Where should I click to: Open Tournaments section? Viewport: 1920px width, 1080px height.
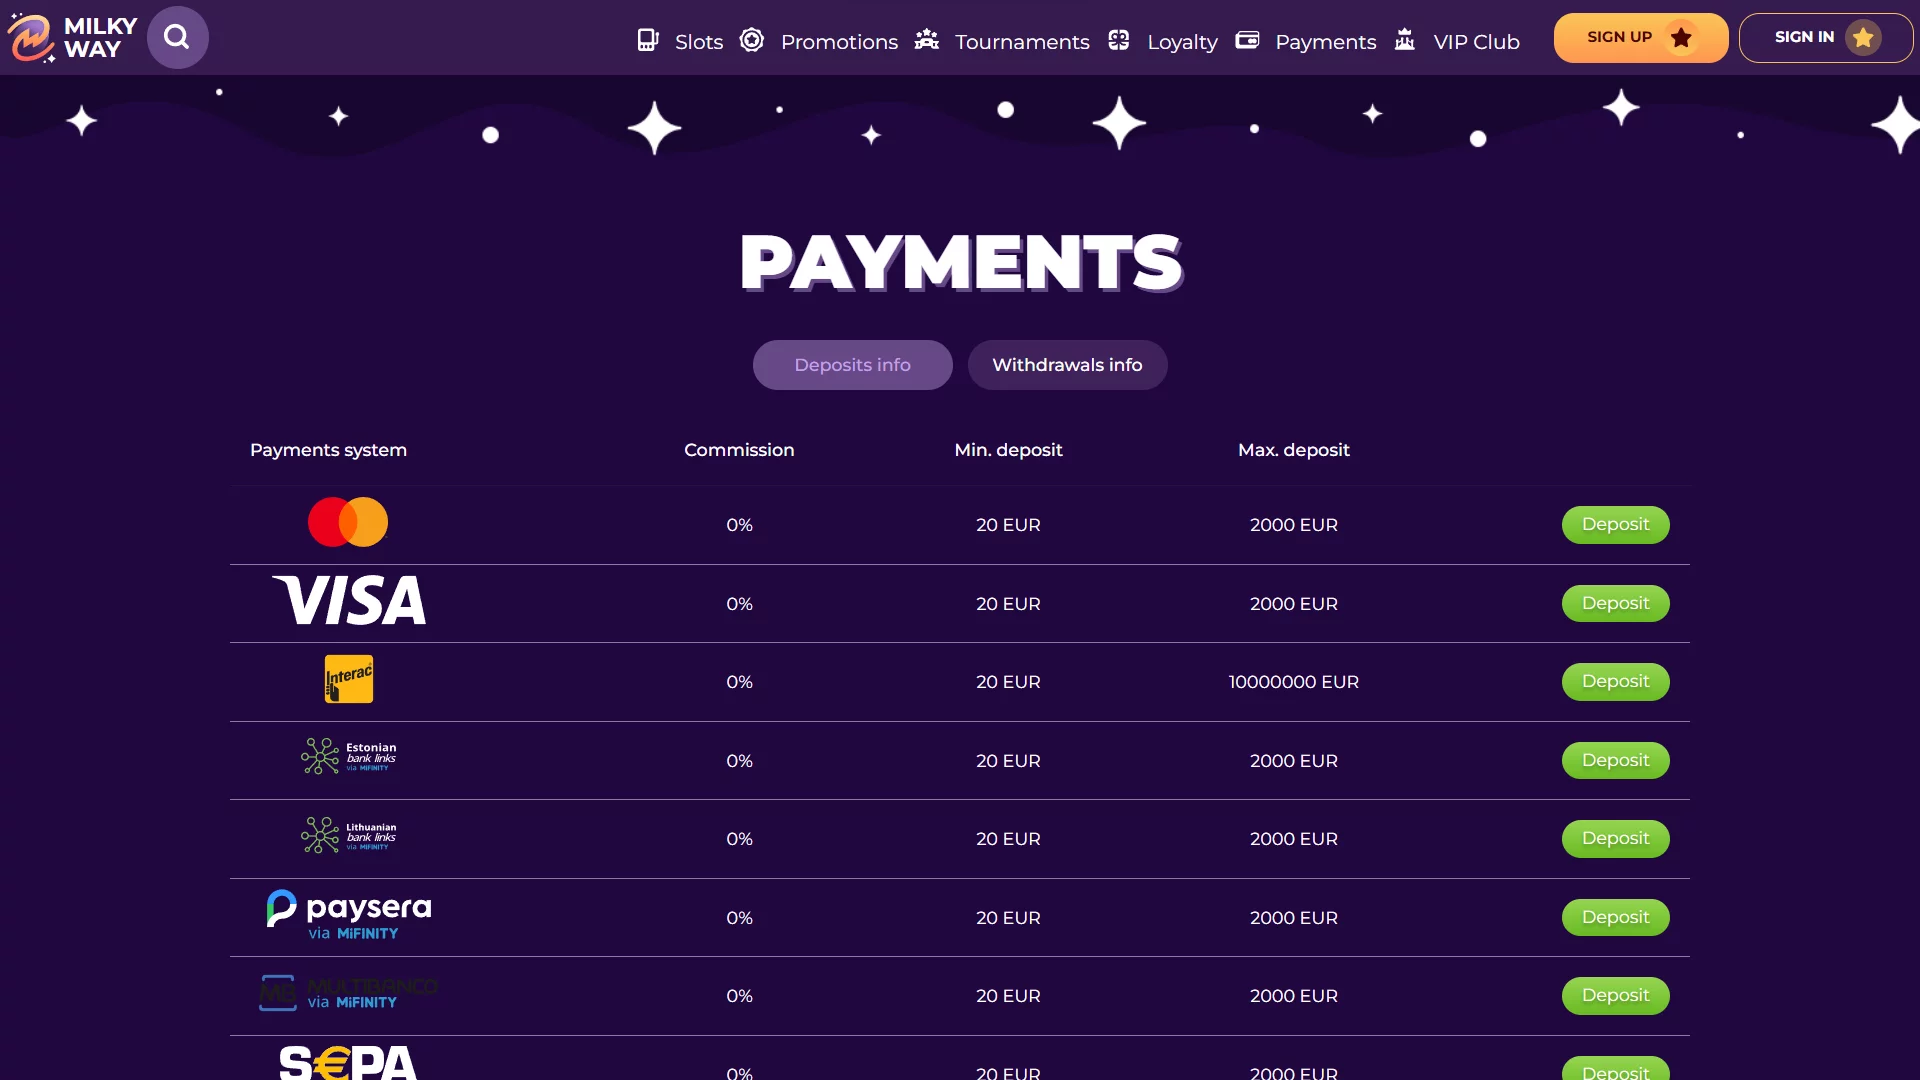[x=1022, y=42]
